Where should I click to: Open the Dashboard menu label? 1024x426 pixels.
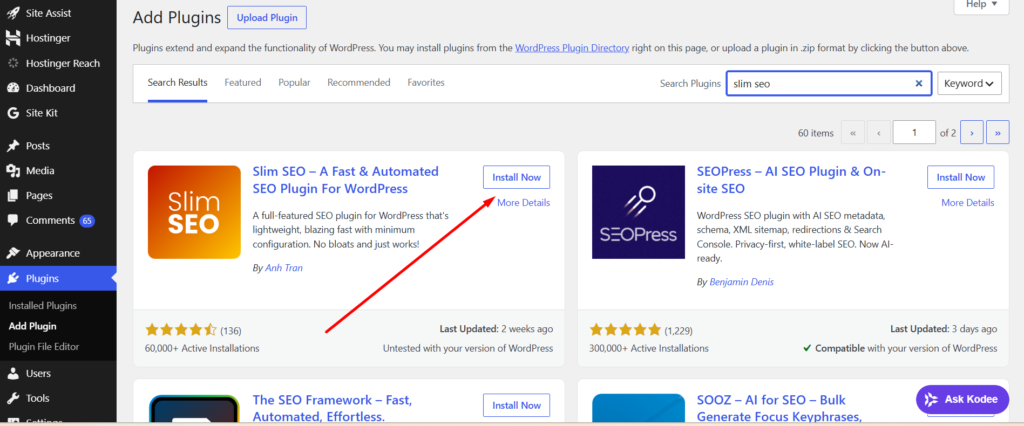coord(50,88)
